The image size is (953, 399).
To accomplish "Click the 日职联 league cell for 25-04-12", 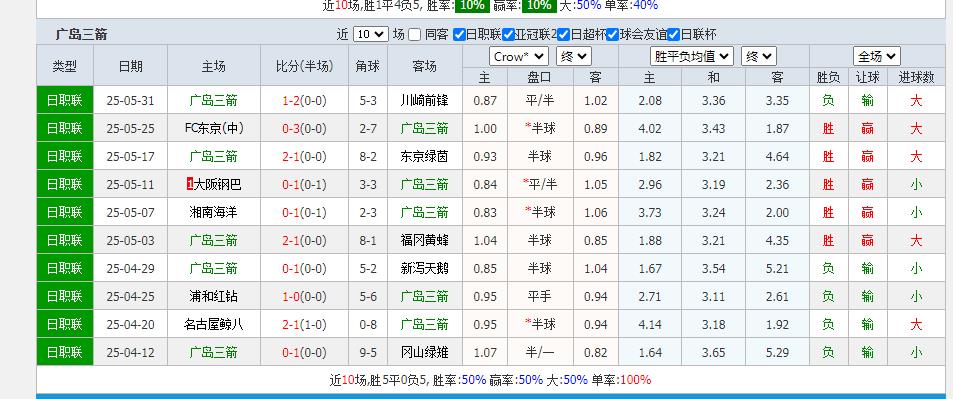I will 64,352.
